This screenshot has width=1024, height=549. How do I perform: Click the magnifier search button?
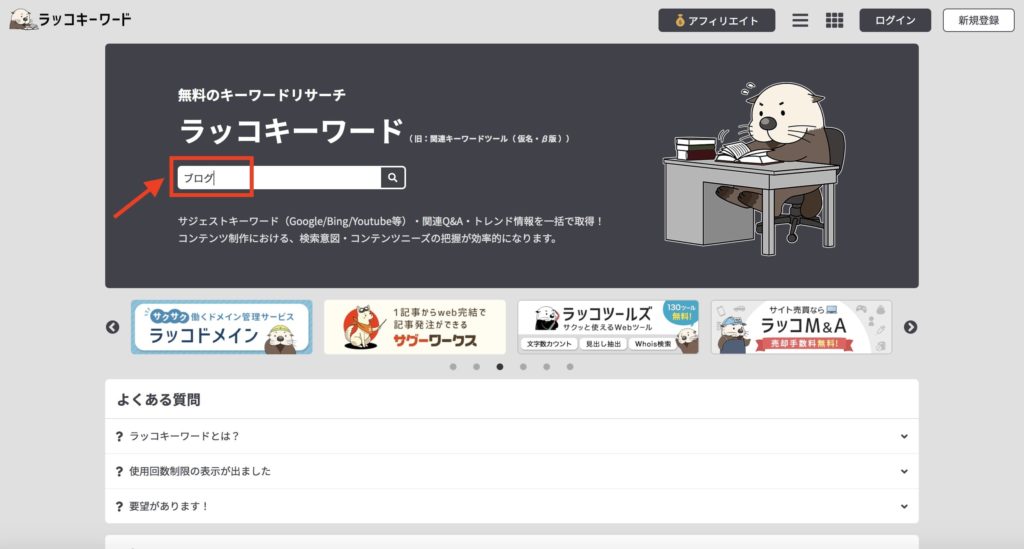(392, 178)
